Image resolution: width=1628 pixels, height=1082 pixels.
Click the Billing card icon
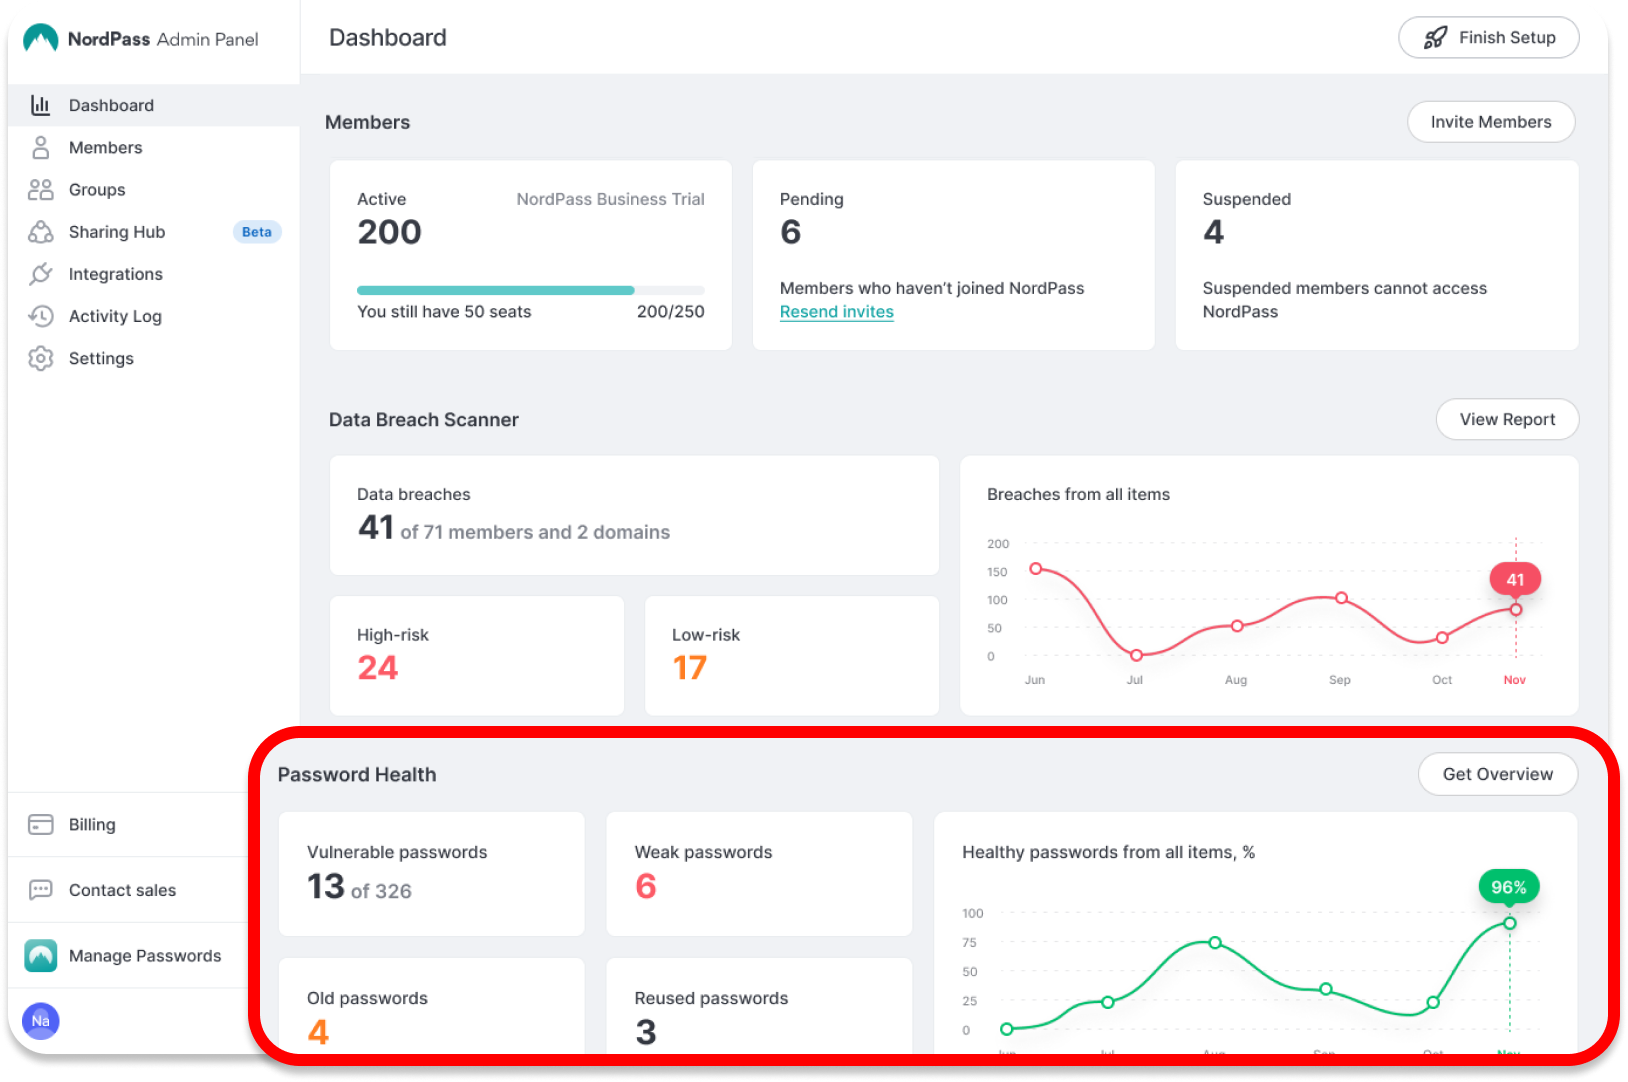[40, 825]
